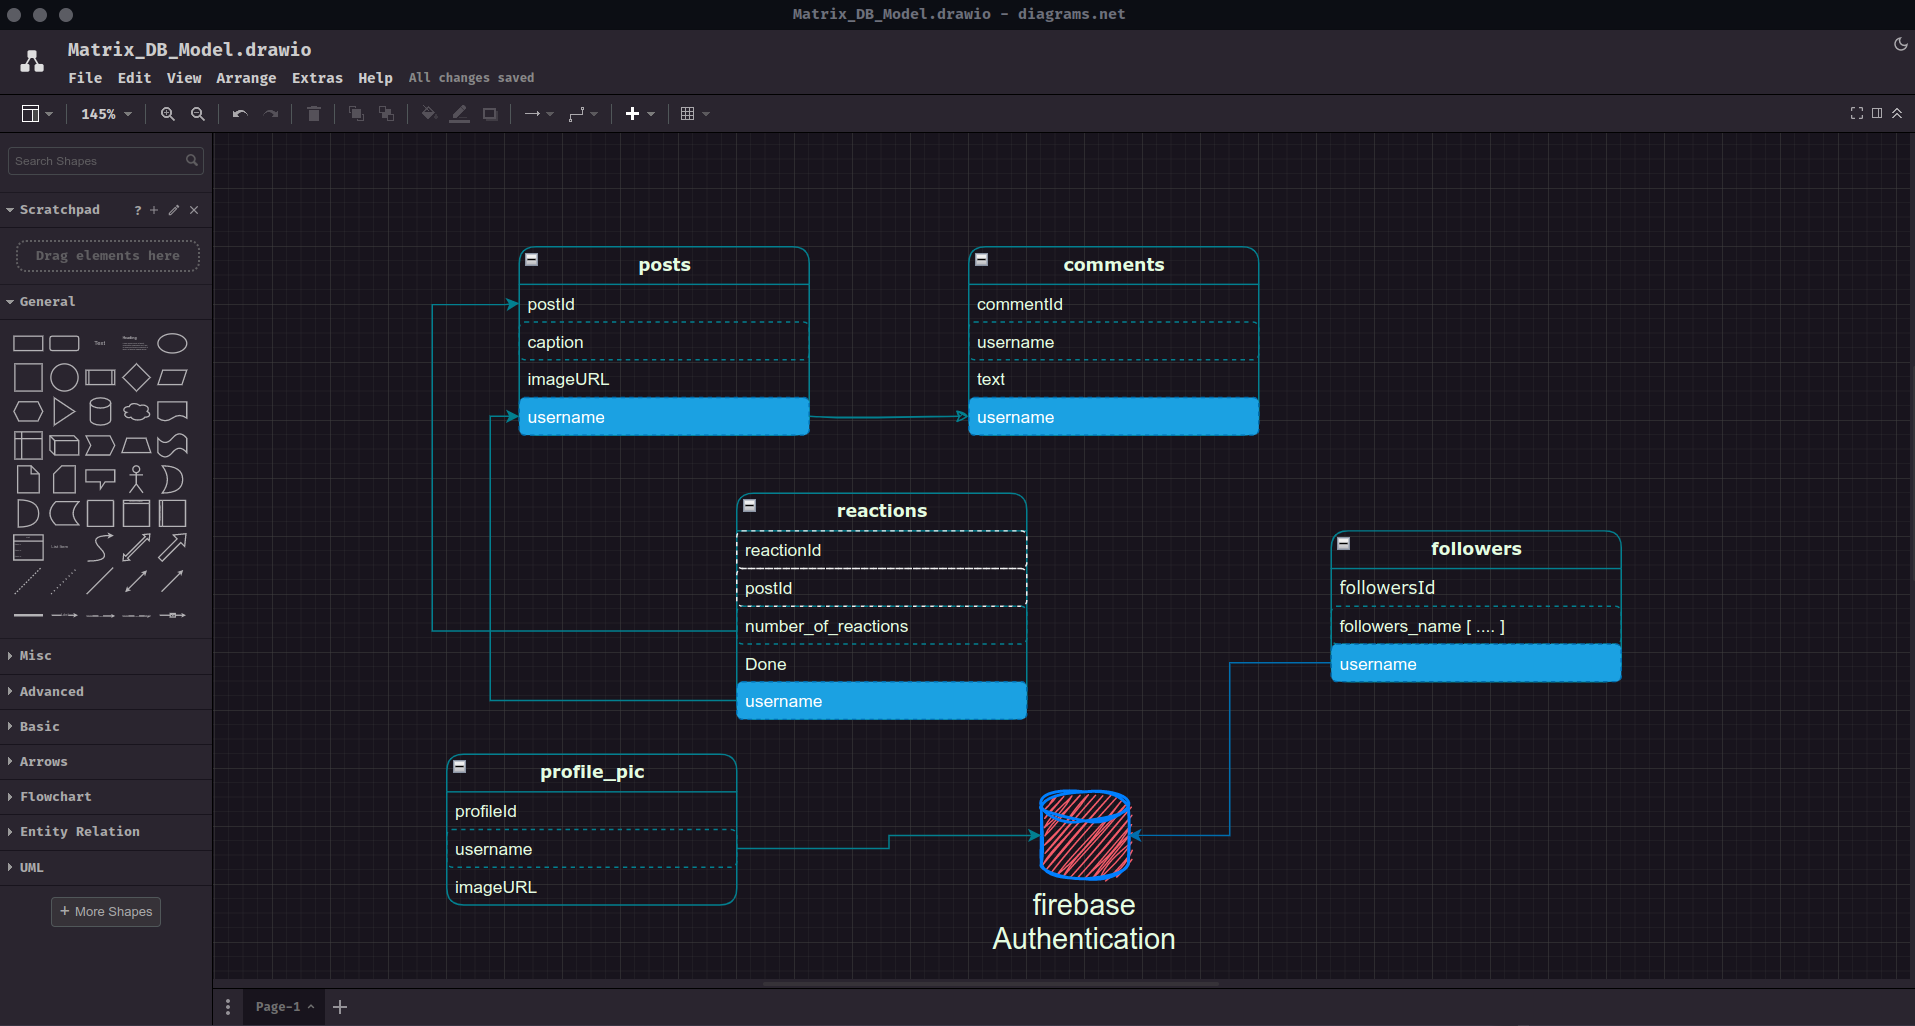Open the Fill Color tool
The width and height of the screenshot is (1915, 1026).
point(427,114)
